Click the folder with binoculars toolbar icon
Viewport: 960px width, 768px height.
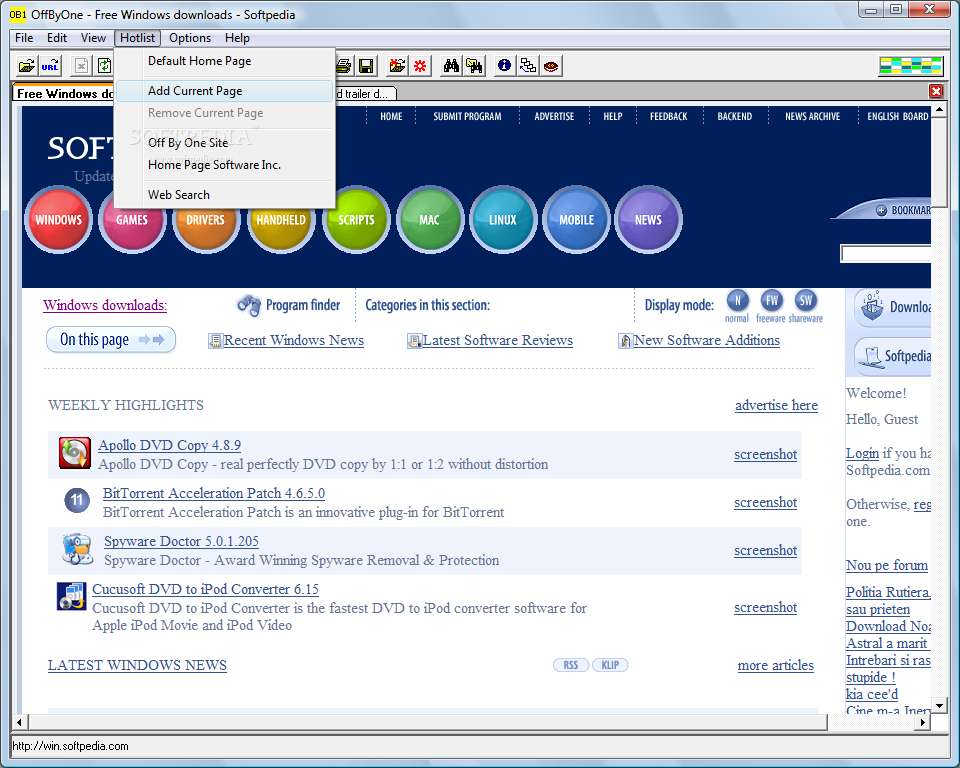click(474, 66)
